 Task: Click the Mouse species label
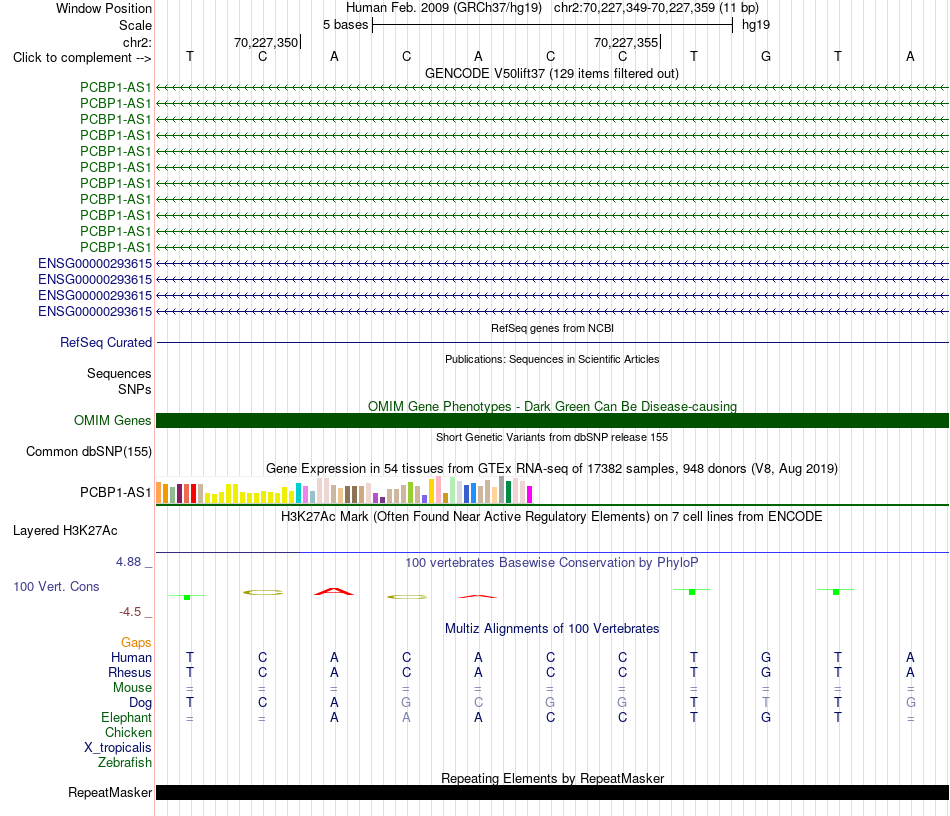coord(132,688)
